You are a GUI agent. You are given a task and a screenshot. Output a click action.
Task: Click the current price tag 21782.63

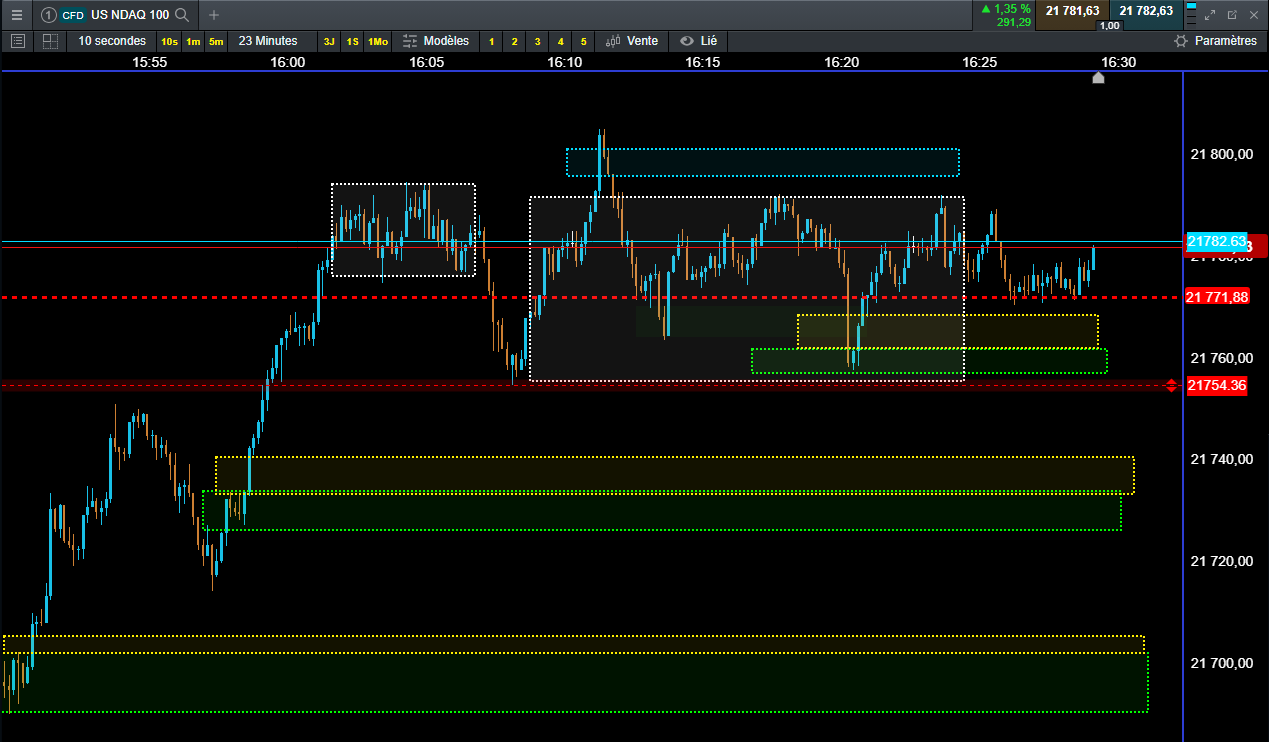coord(1217,242)
